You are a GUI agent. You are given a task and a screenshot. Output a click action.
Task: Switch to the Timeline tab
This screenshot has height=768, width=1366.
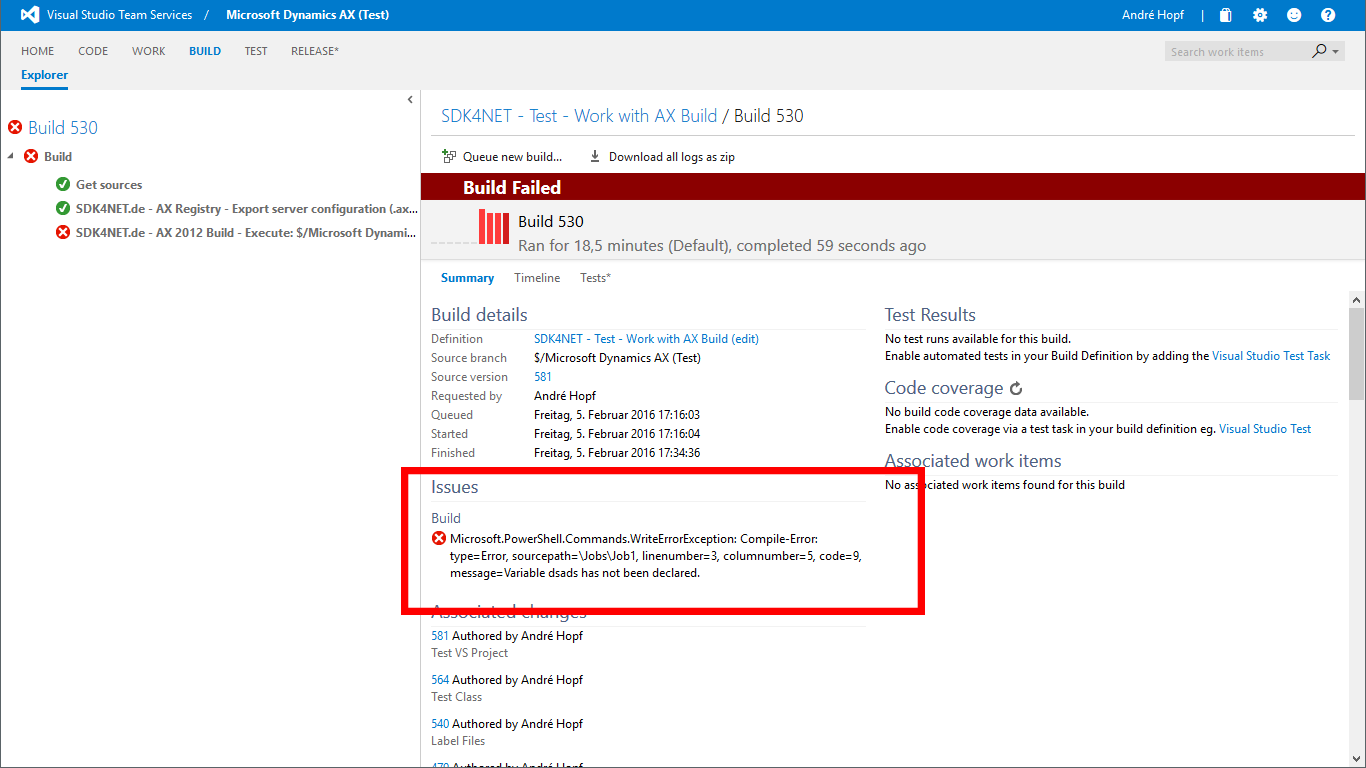pyautogui.click(x=537, y=278)
